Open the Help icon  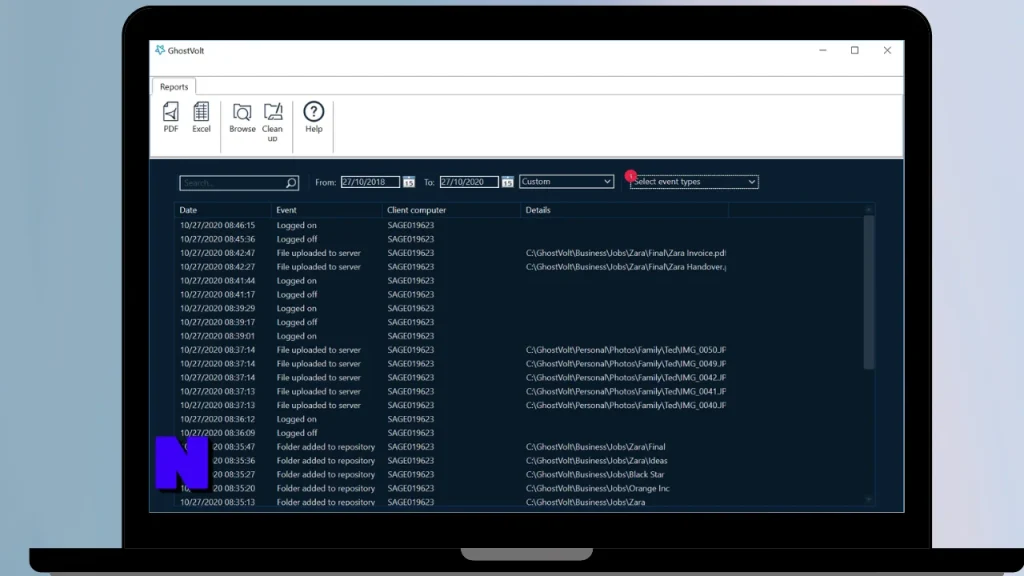[313, 118]
